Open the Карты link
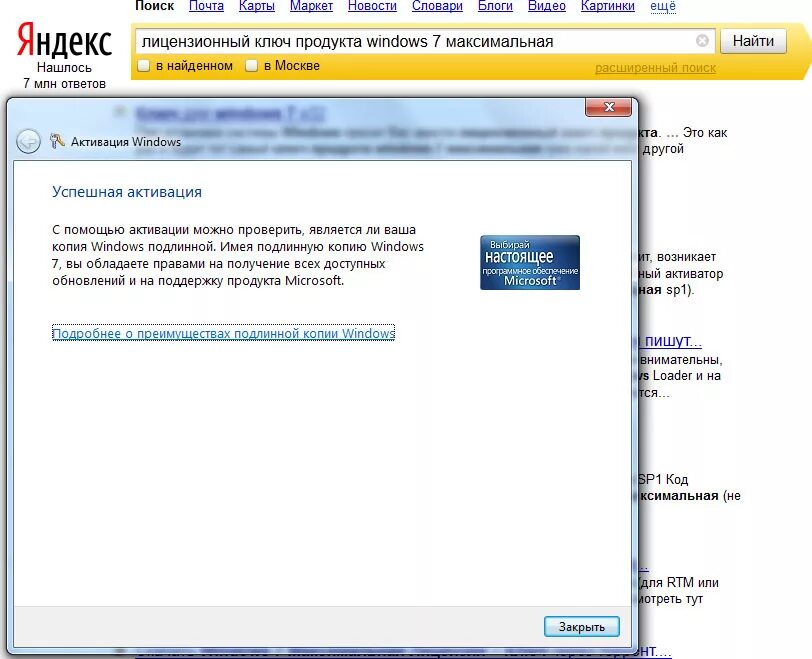 coord(256,6)
